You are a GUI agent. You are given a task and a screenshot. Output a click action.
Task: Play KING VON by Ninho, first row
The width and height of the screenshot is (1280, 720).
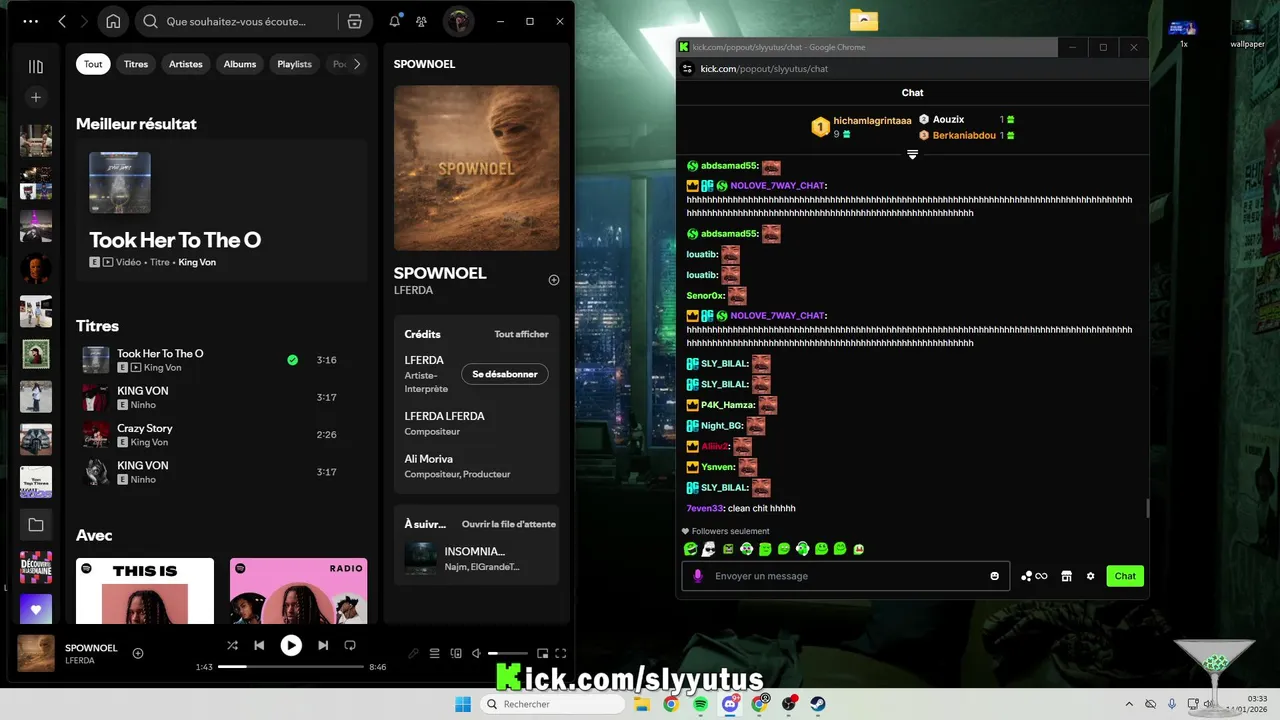(221, 397)
